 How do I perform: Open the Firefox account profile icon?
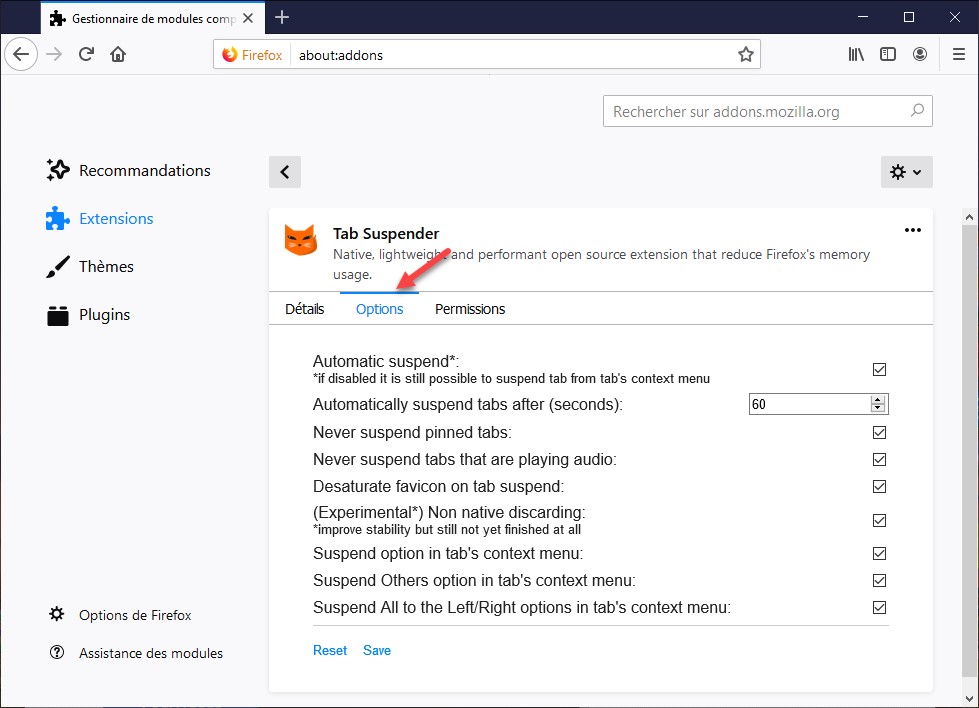click(920, 54)
